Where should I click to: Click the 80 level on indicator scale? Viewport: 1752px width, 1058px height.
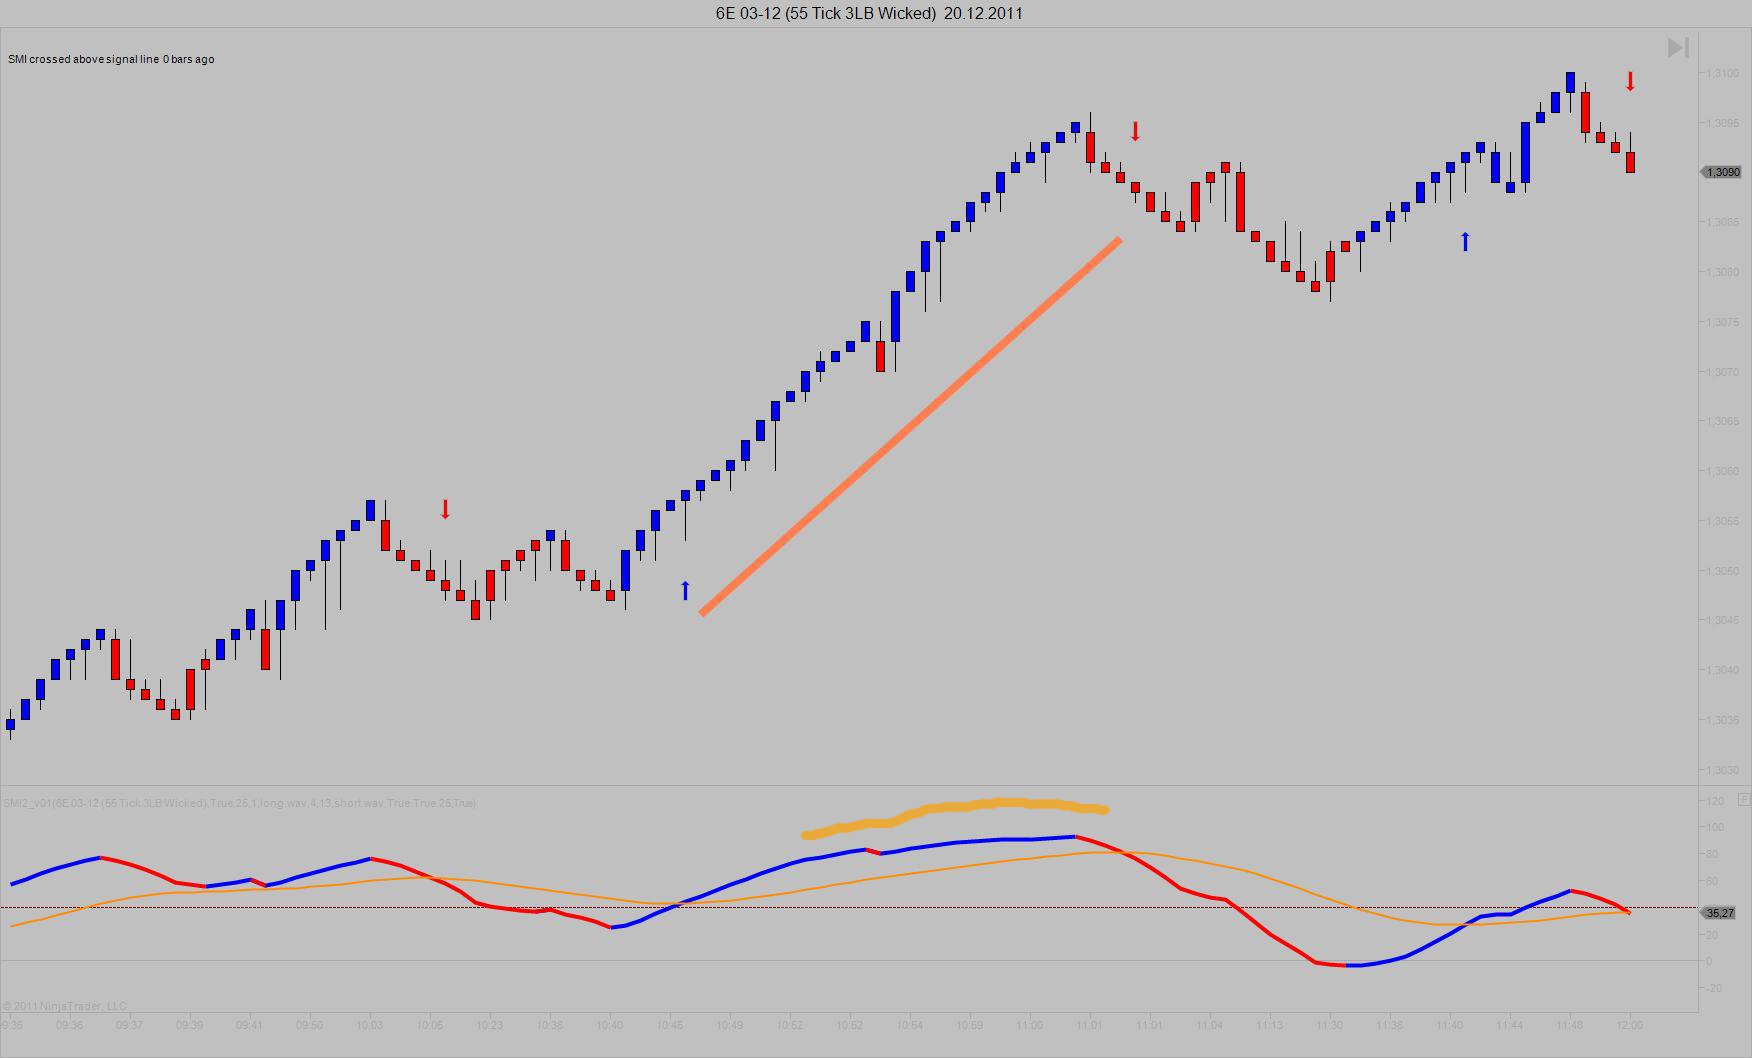1712,854
